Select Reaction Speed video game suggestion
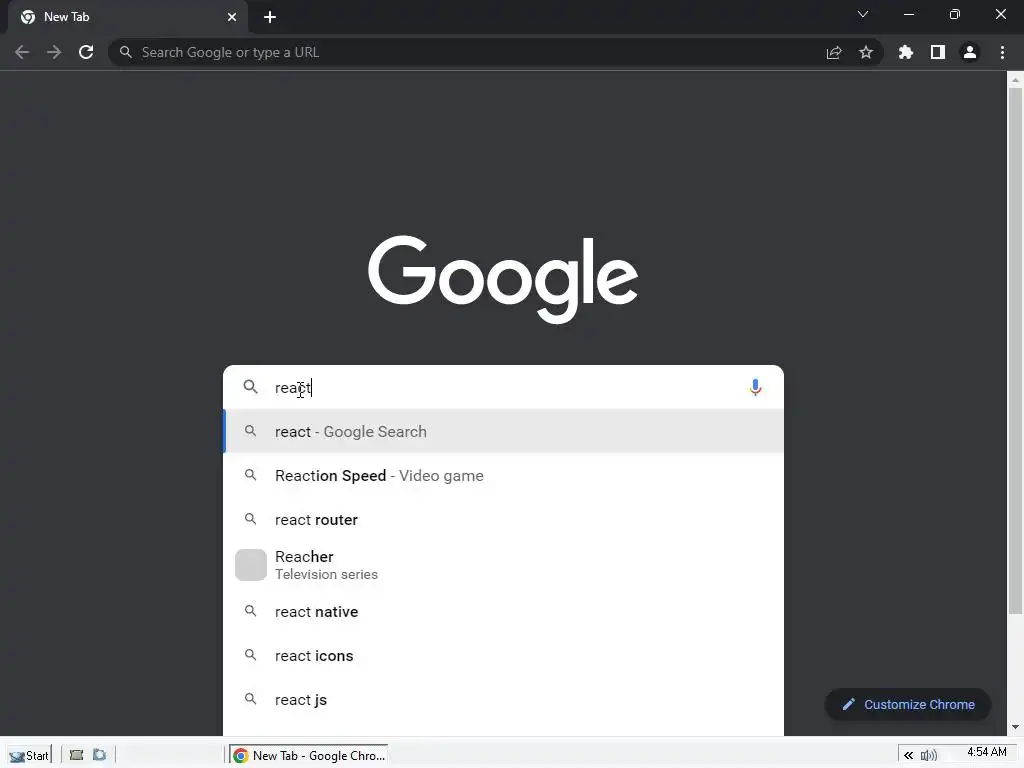The height and width of the screenshot is (768, 1024). [x=504, y=475]
